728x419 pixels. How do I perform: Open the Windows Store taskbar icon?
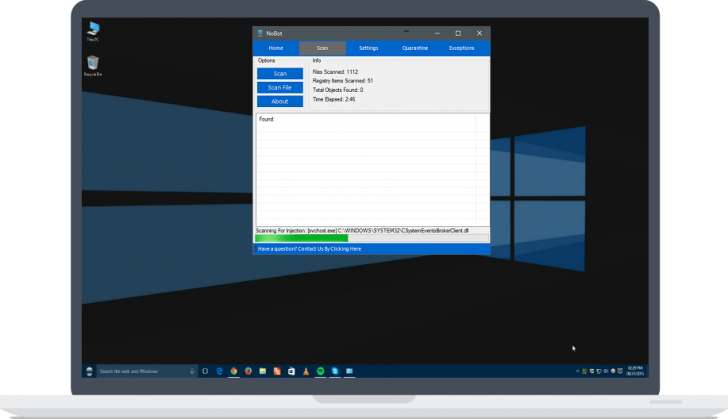[x=291, y=371]
